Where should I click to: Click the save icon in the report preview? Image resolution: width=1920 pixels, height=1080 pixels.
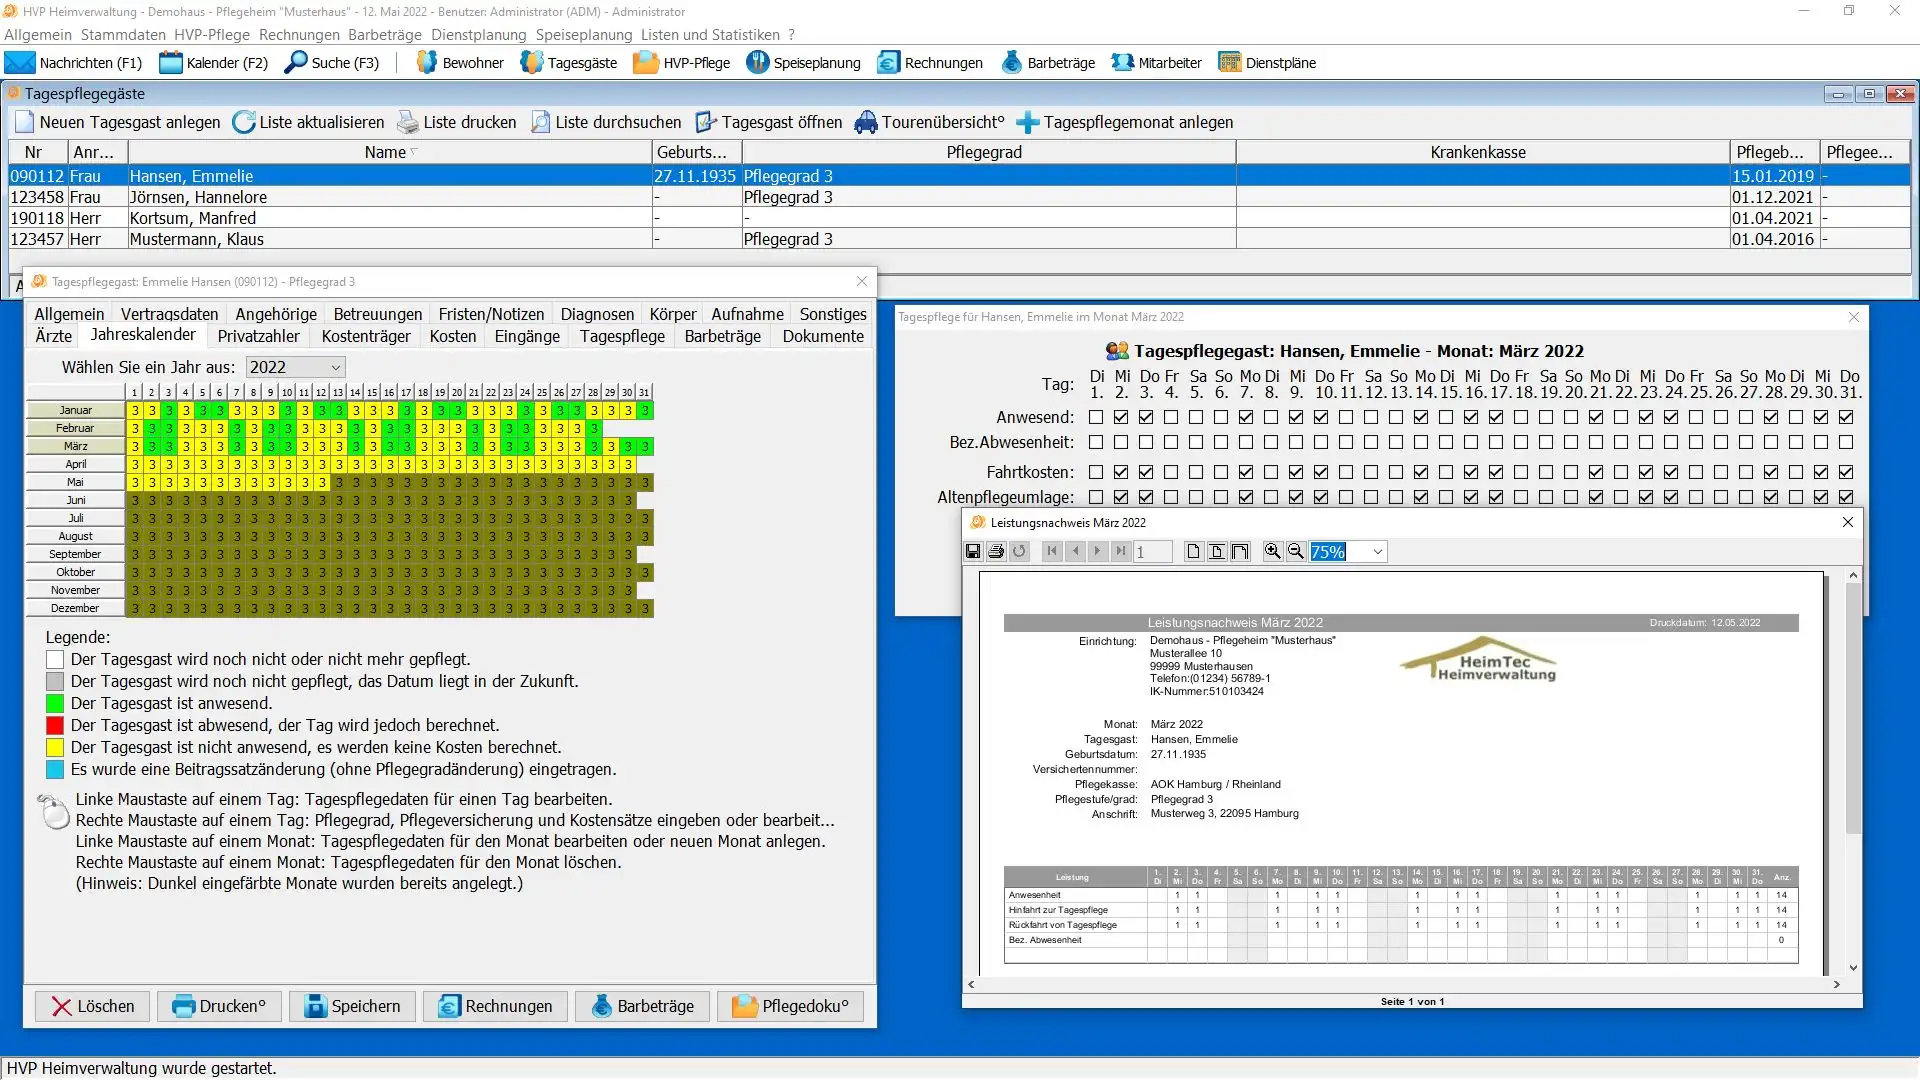(973, 552)
